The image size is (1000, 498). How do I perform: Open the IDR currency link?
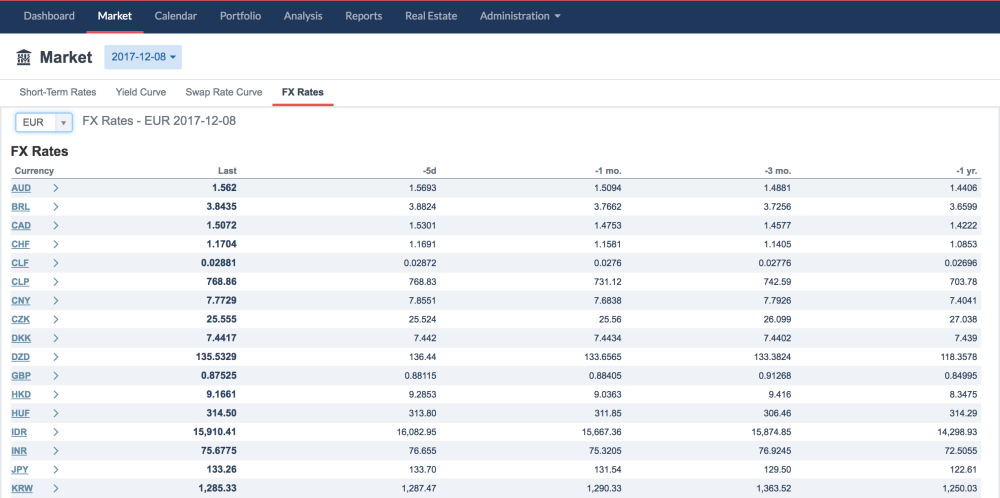click(x=19, y=432)
